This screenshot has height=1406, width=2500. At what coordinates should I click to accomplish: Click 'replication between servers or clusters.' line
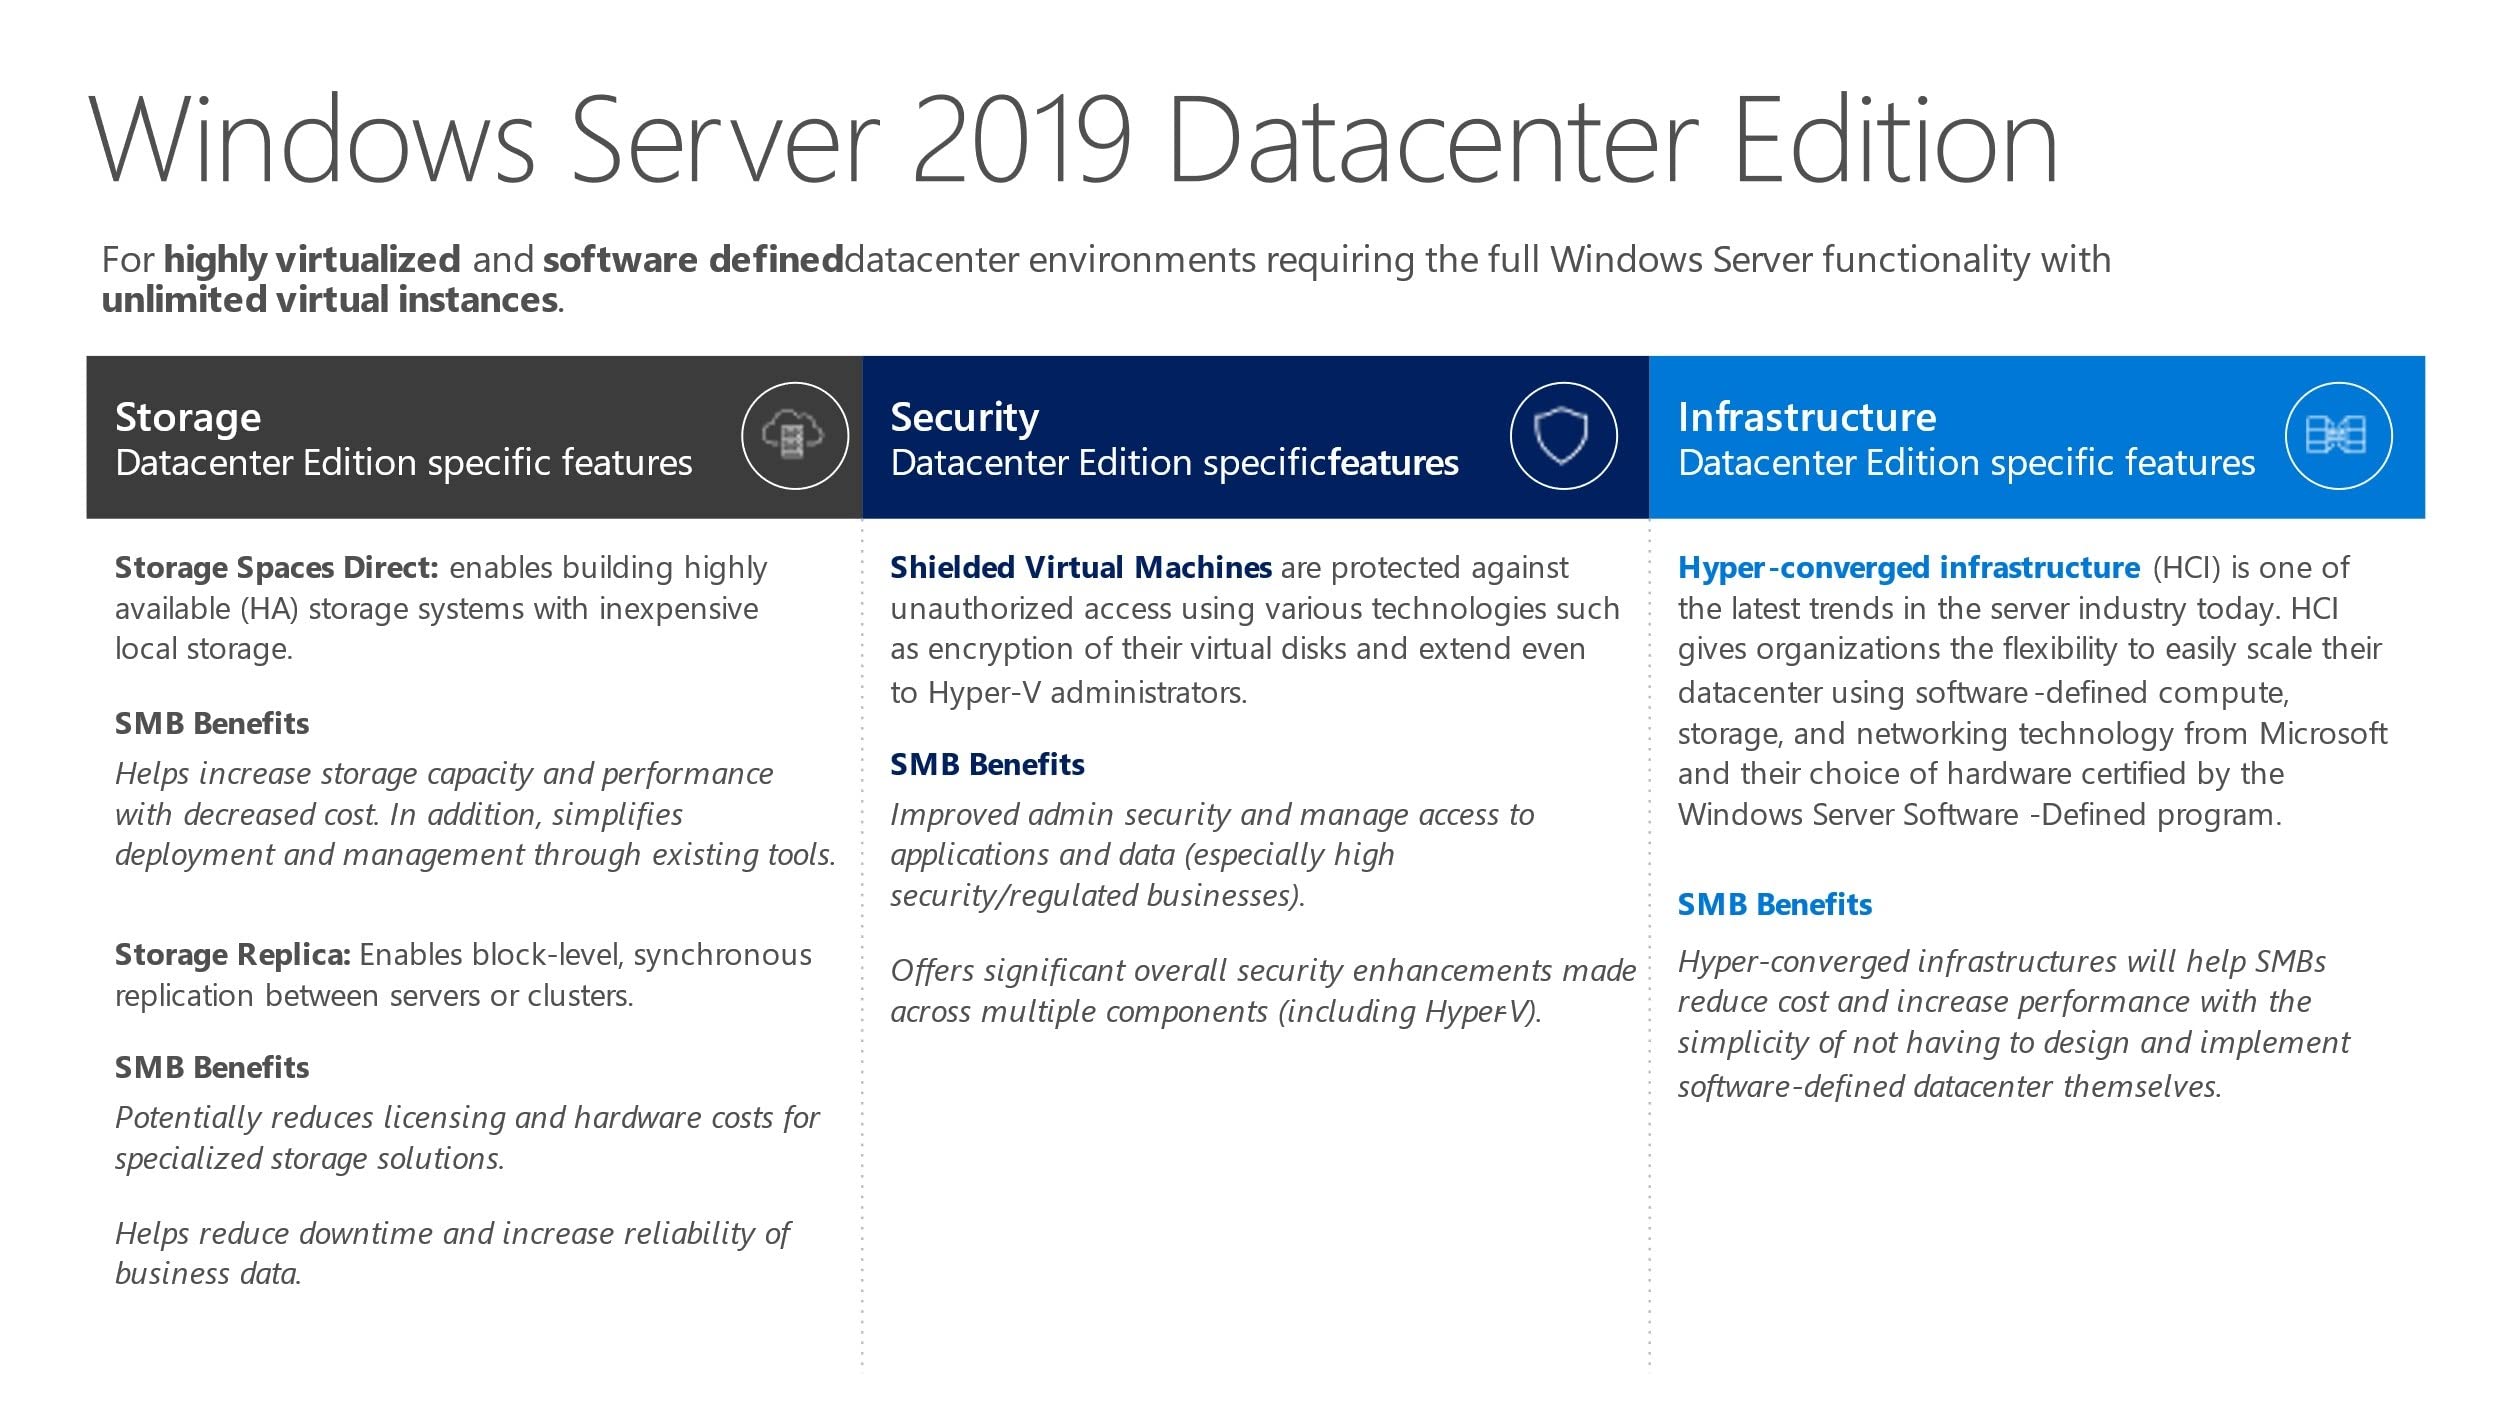point(374,996)
